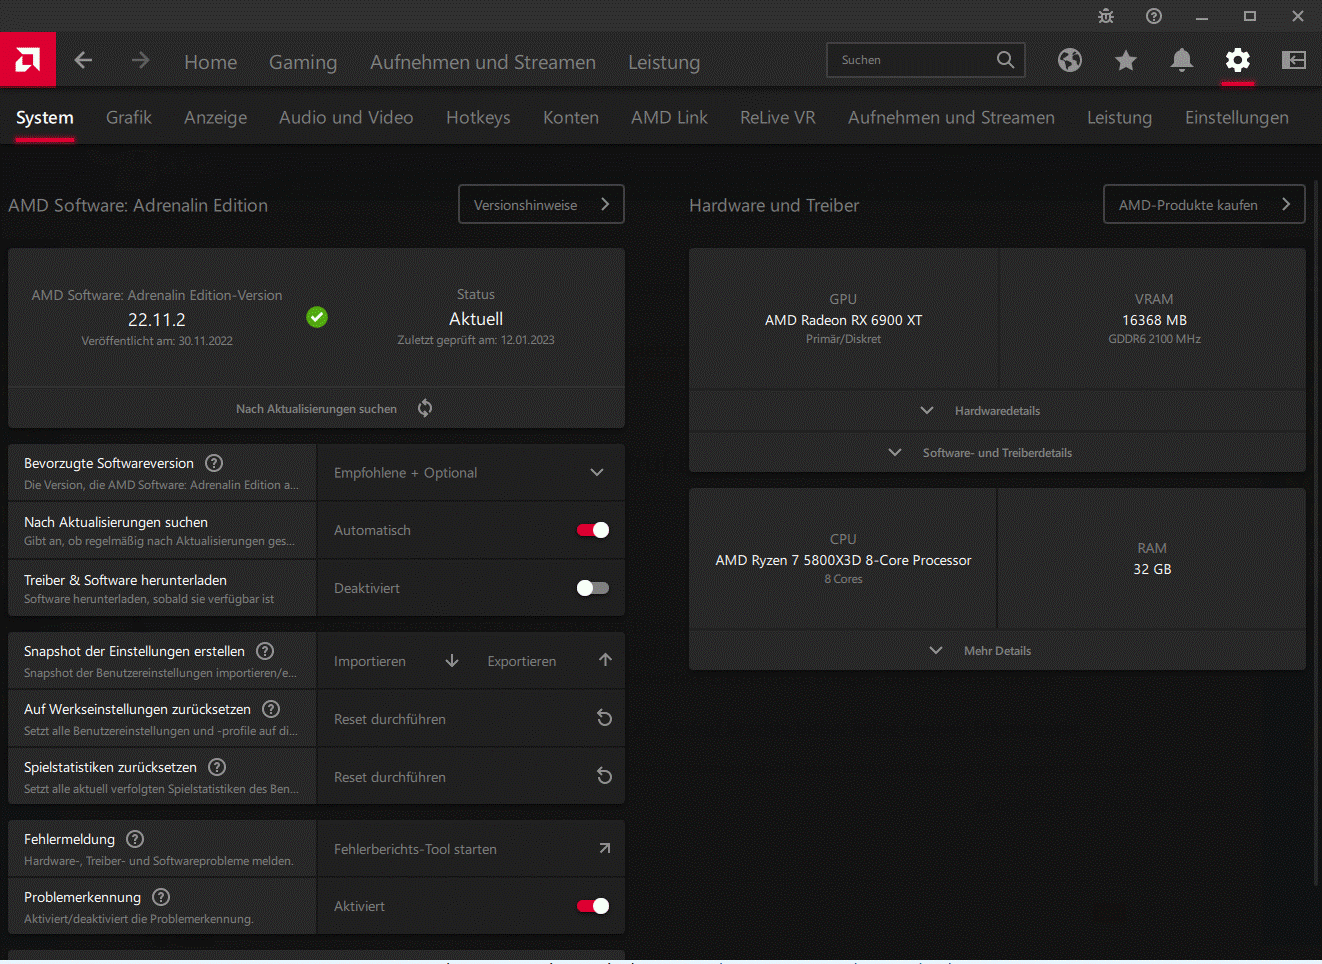Click Importieren snapshot button
Image resolution: width=1322 pixels, height=964 pixels.
pos(396,661)
